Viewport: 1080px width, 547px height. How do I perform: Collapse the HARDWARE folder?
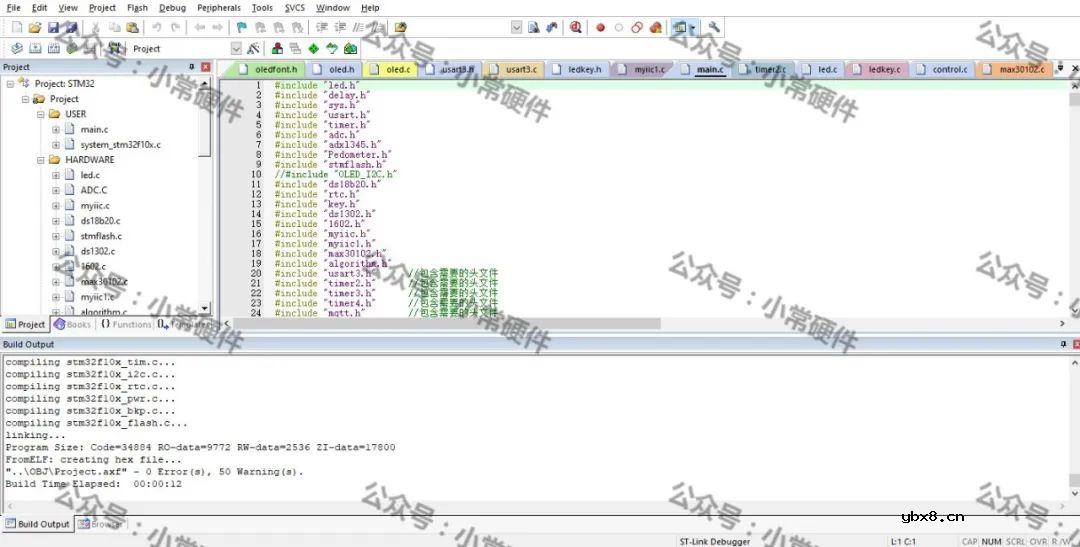click(x=41, y=160)
